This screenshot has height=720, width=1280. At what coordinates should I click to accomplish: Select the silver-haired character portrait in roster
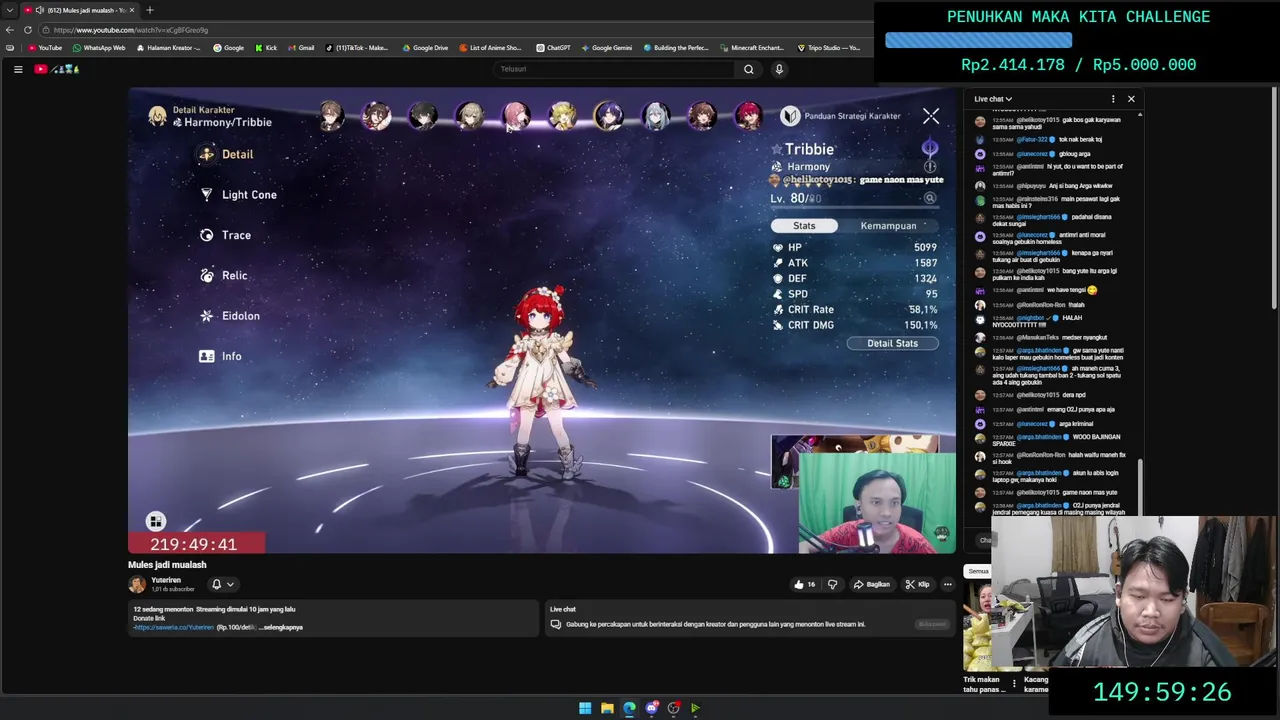656,116
